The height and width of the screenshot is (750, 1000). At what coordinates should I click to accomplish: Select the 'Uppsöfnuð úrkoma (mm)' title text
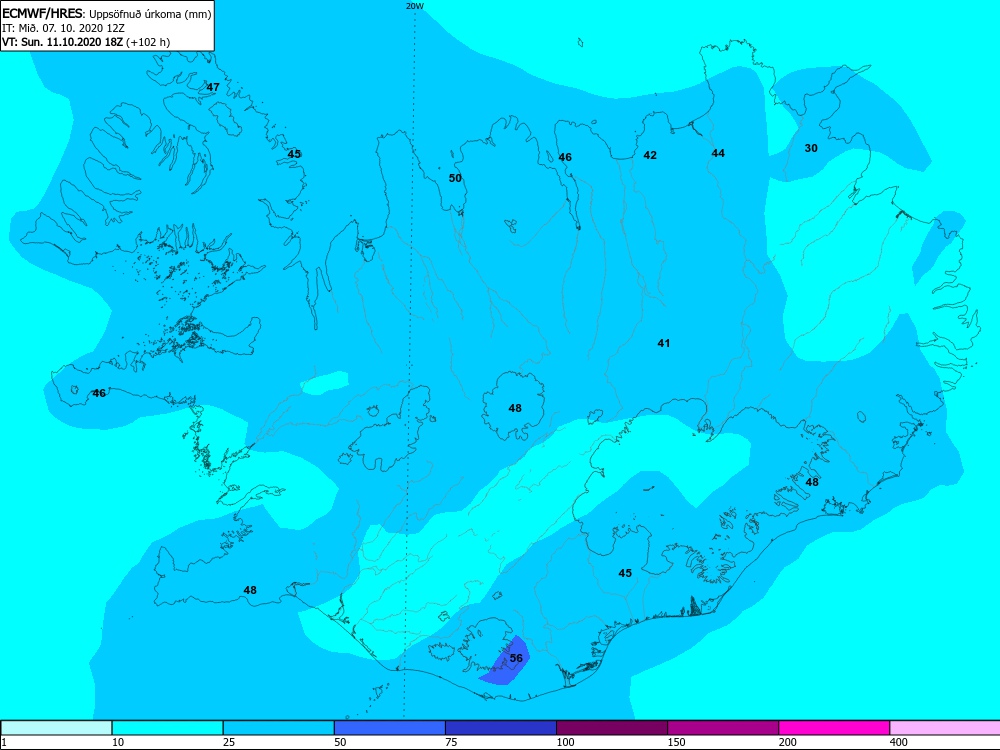click(150, 14)
